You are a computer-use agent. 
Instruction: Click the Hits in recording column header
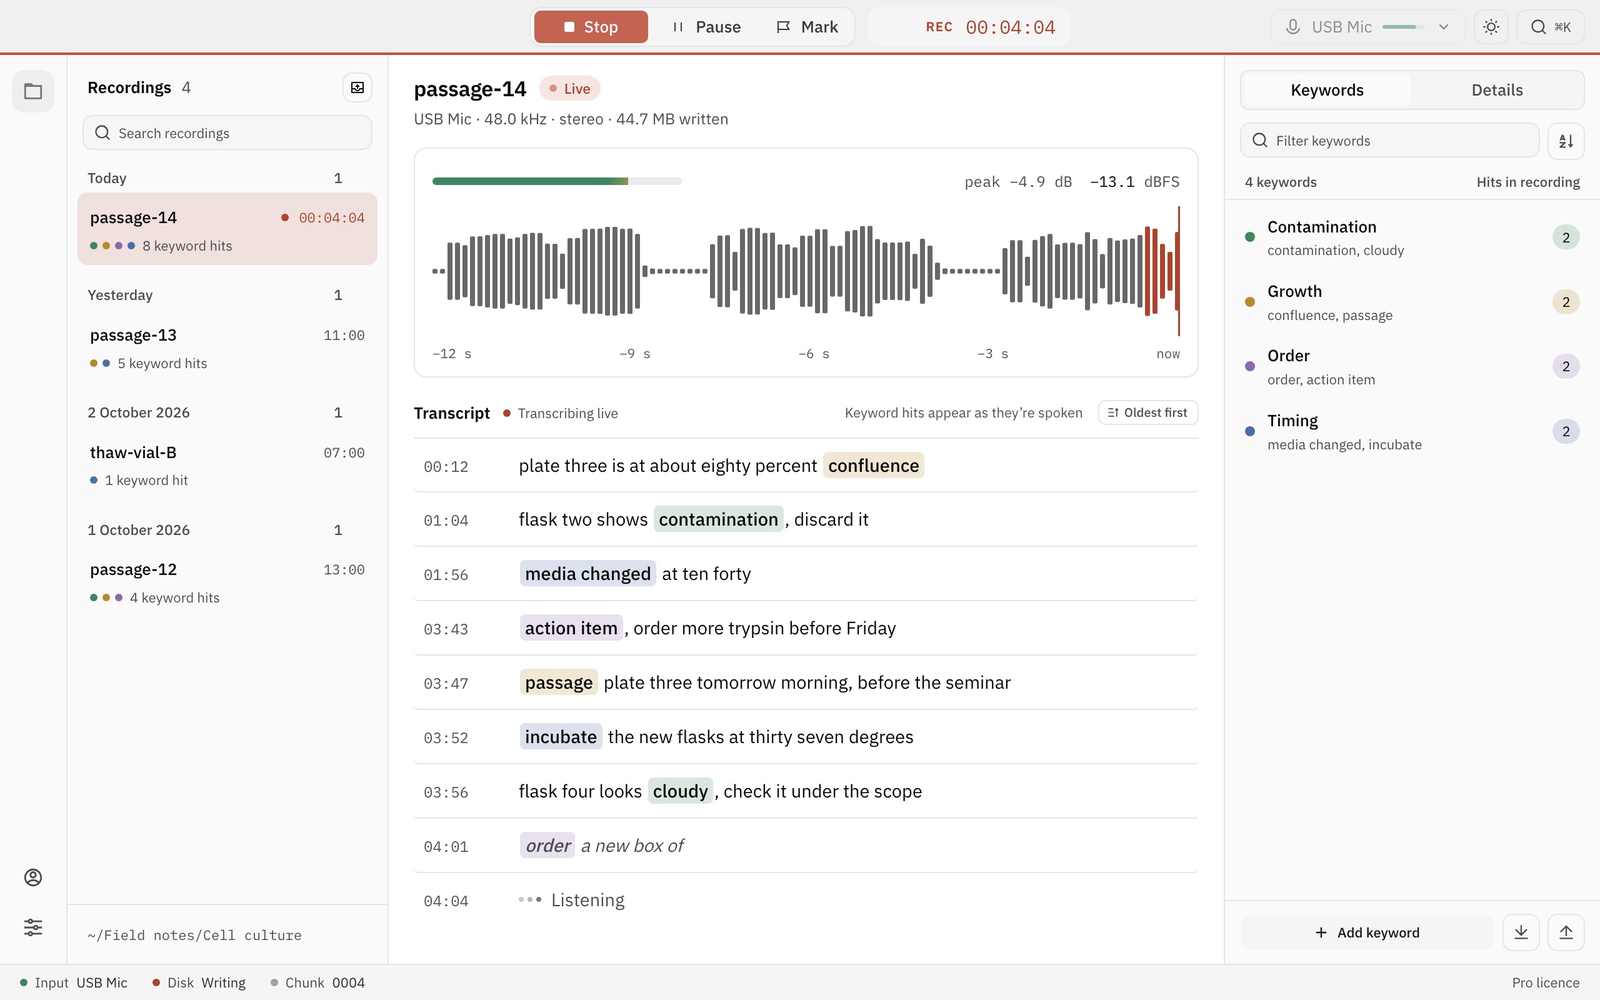pos(1528,182)
